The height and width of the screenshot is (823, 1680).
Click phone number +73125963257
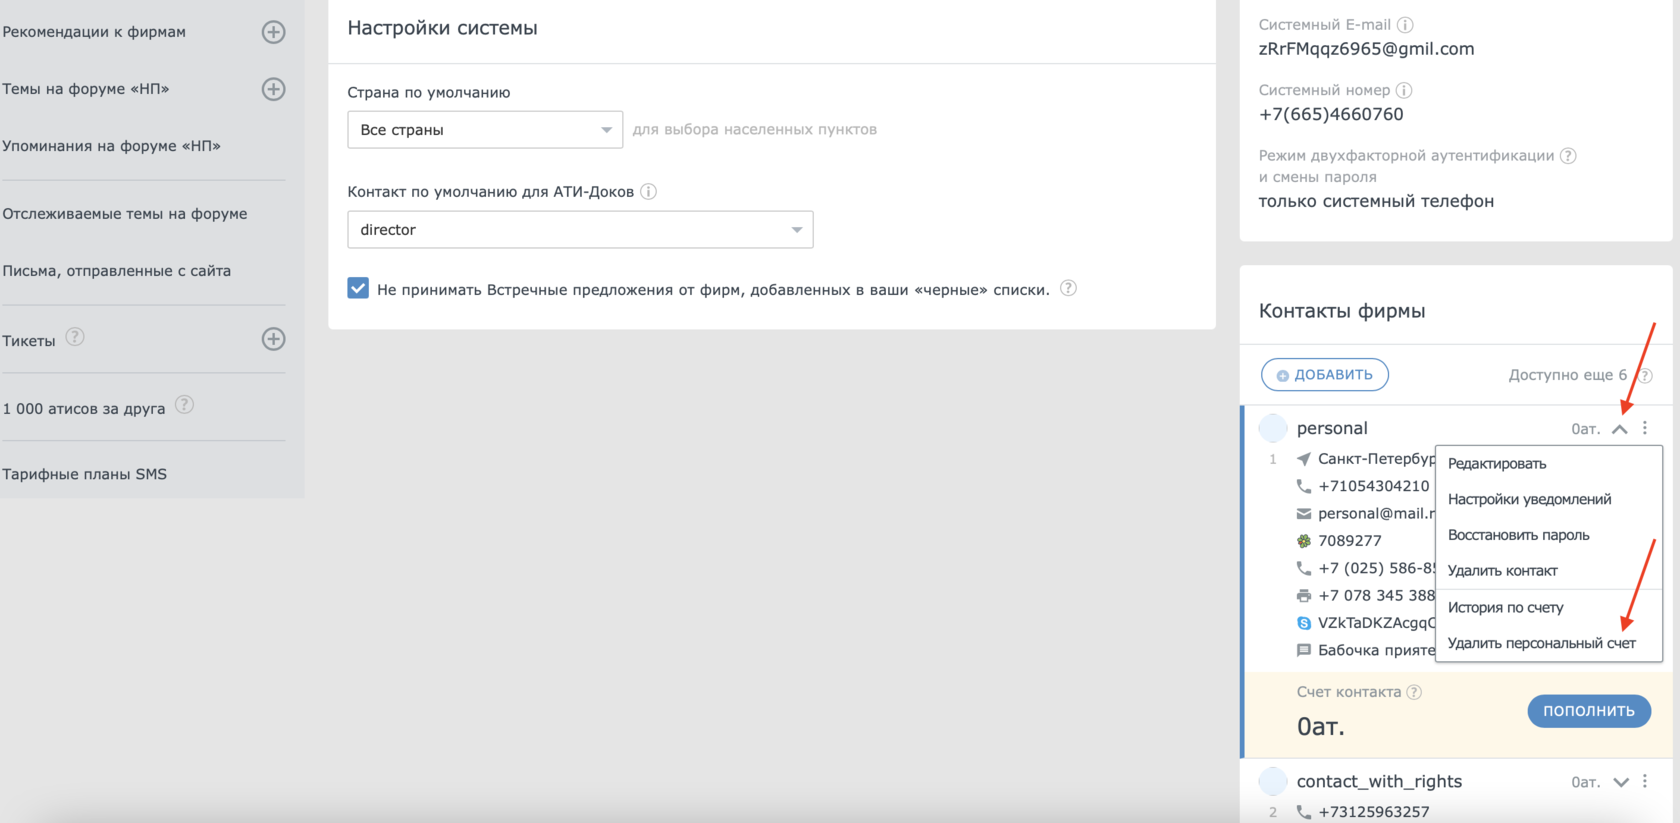(x=1373, y=812)
